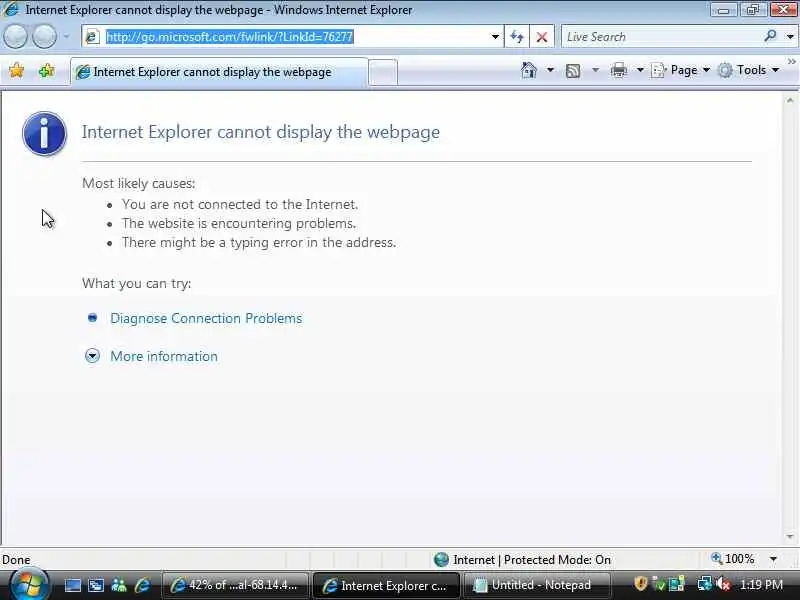This screenshot has width=800, height=600.
Task: Click the people quick launch icon
Action: pyautogui.click(x=119, y=585)
